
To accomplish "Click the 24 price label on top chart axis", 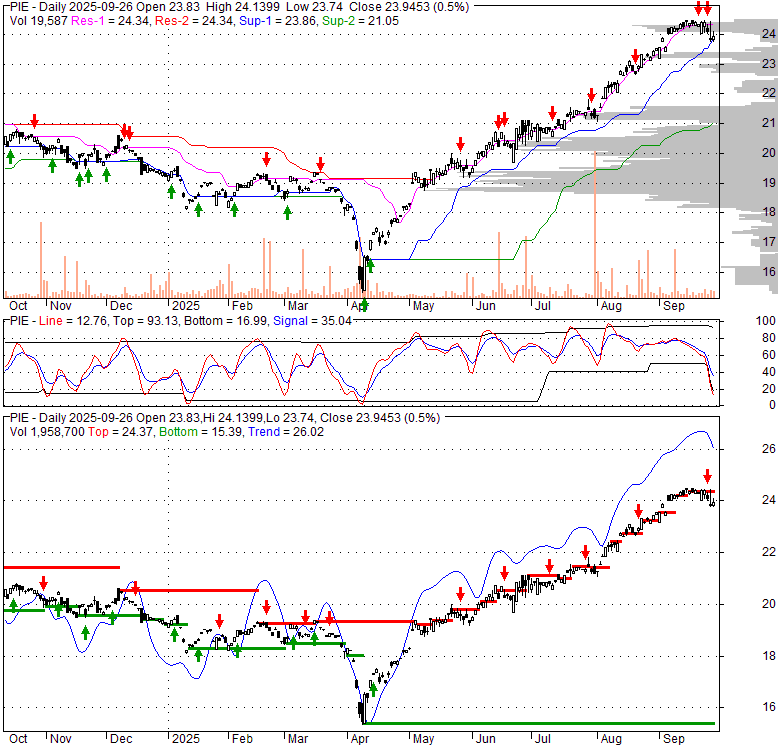I will (769, 34).
